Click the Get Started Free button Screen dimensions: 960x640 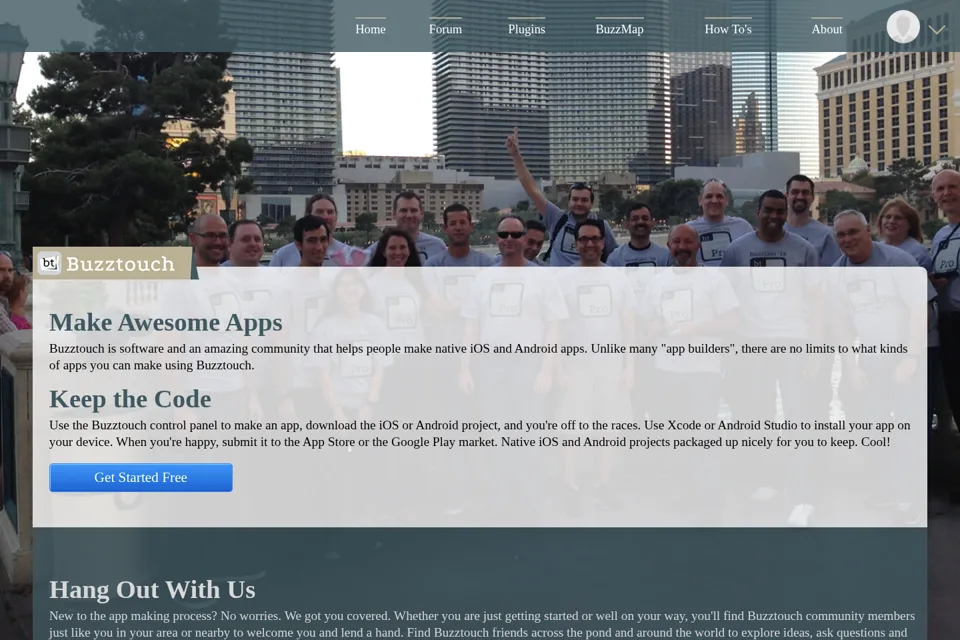141,478
